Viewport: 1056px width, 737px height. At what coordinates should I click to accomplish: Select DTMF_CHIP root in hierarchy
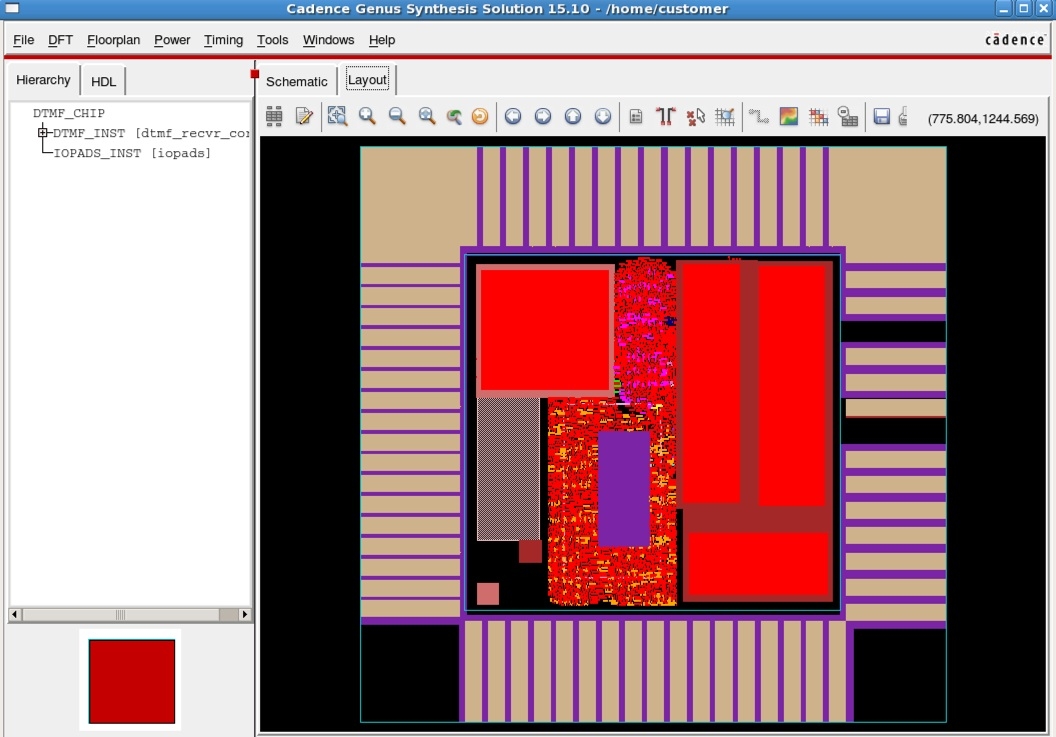tap(68, 113)
